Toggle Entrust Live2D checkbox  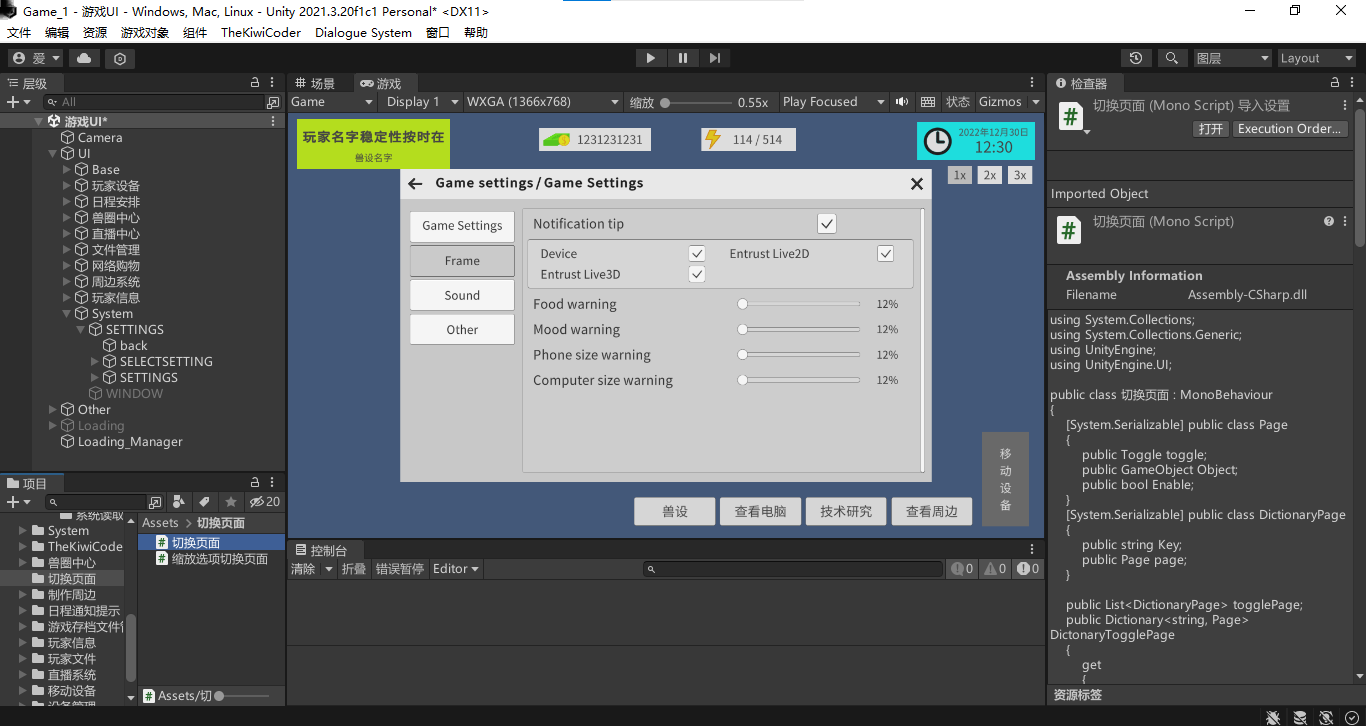click(885, 253)
